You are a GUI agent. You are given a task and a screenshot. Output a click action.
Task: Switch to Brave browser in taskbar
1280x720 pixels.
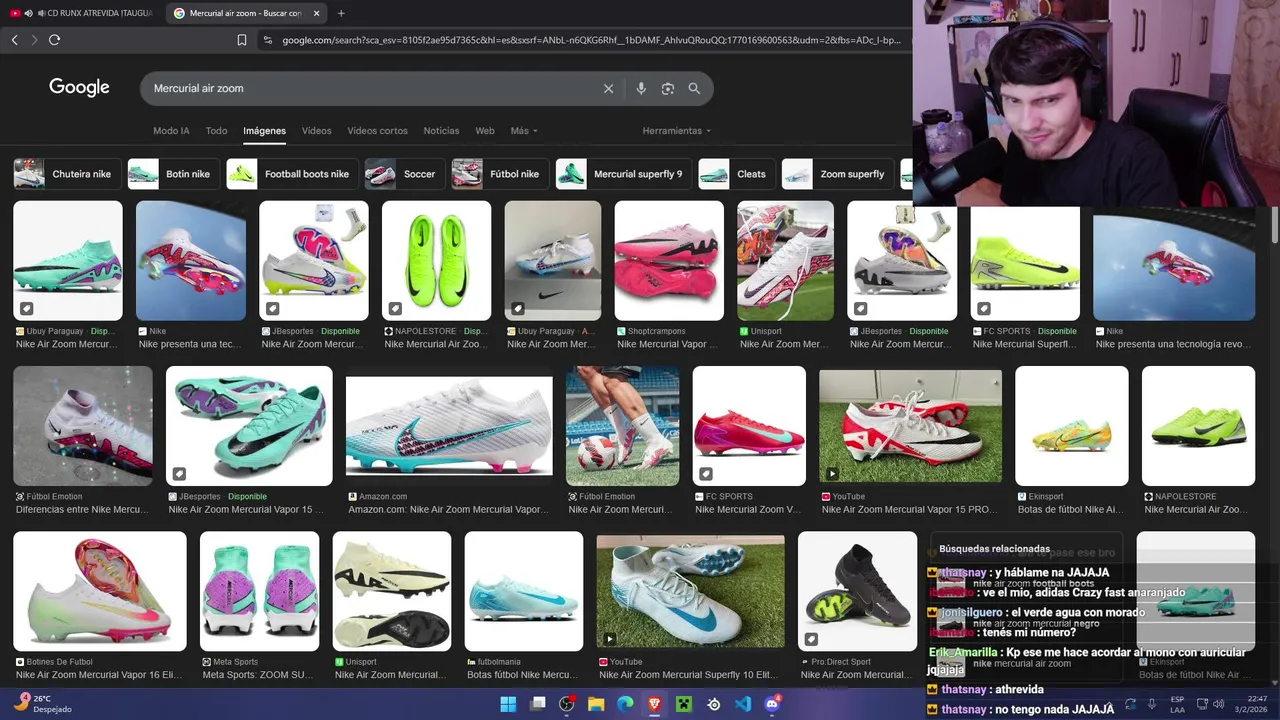click(654, 704)
